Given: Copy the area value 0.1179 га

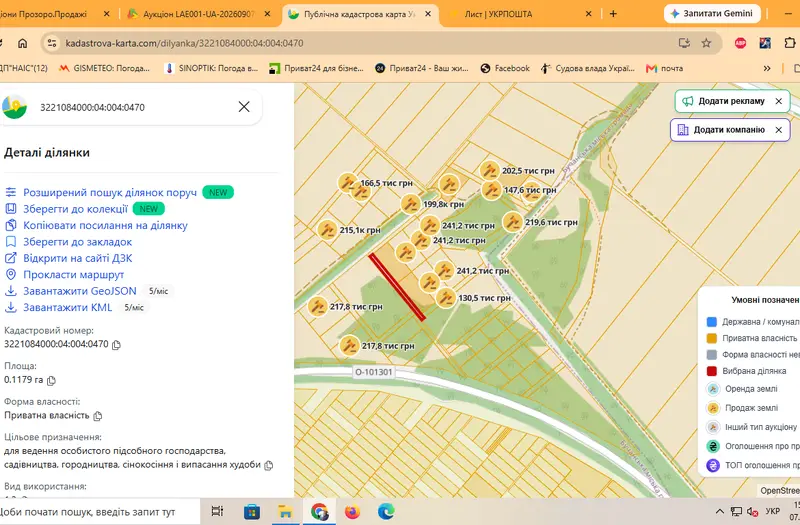Looking at the screenshot, I should click(x=51, y=380).
